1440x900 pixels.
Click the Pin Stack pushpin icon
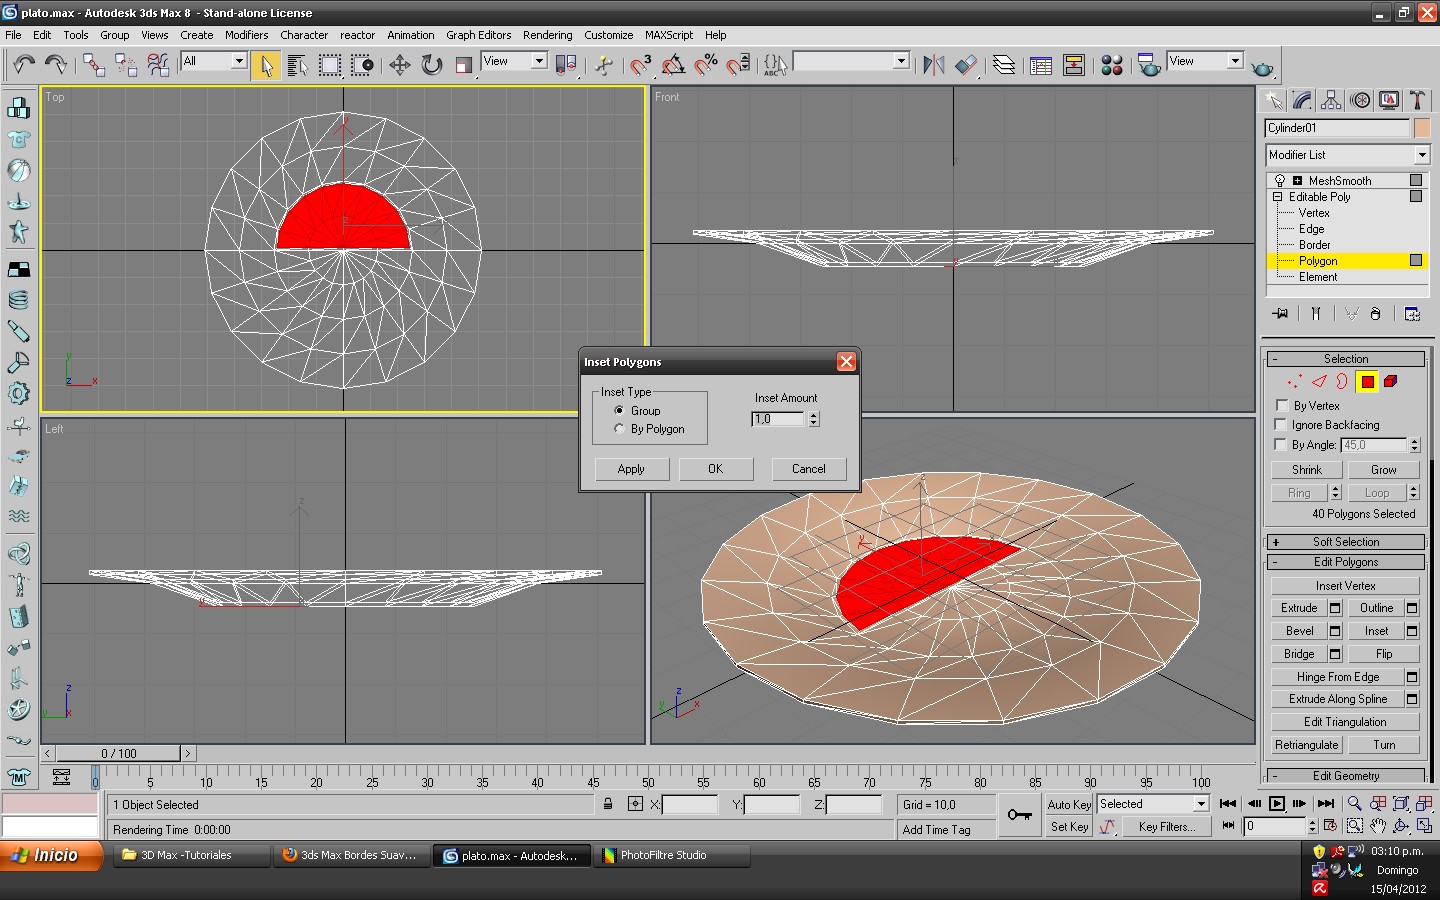tap(1280, 314)
